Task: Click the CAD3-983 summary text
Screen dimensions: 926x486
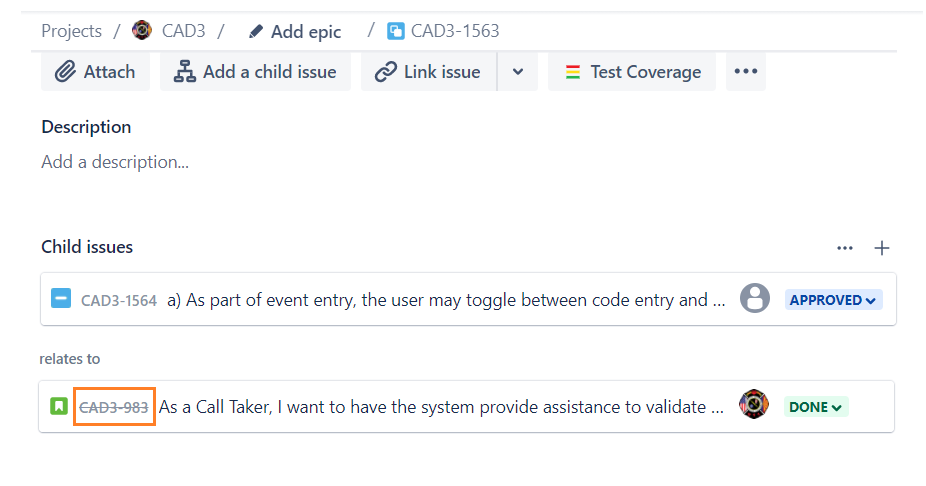Action: pyautogui.click(x=441, y=407)
